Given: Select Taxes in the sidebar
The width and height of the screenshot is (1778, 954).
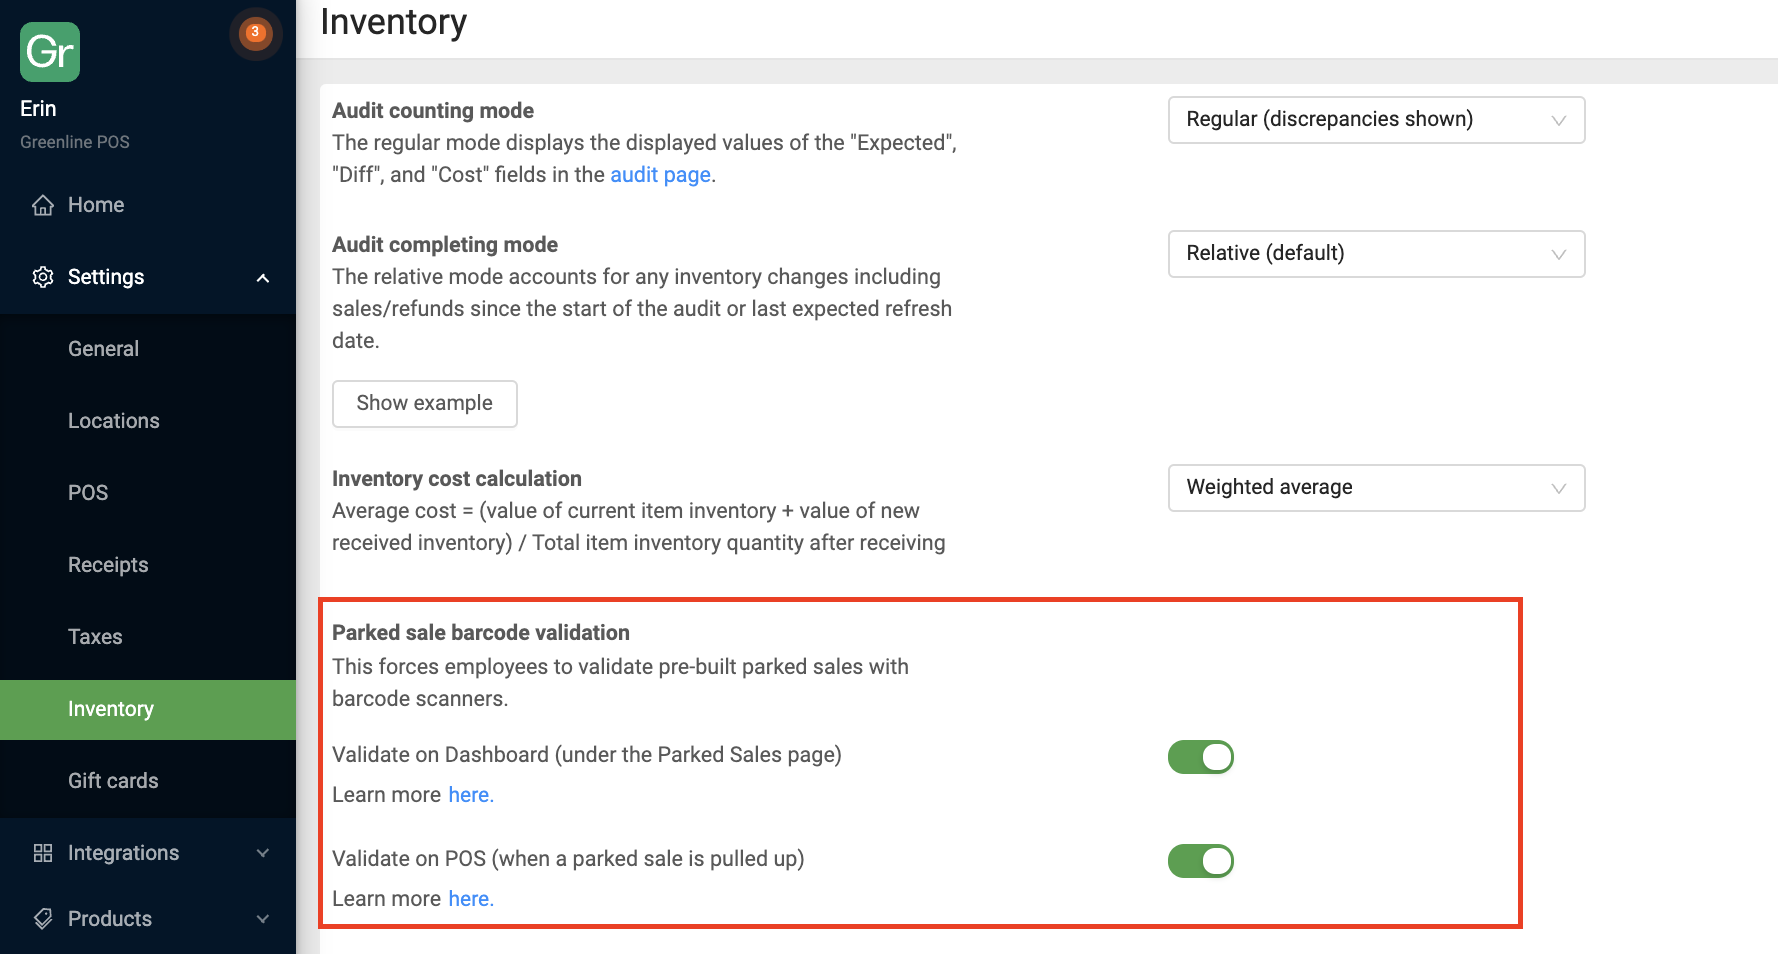Looking at the screenshot, I should pos(95,637).
